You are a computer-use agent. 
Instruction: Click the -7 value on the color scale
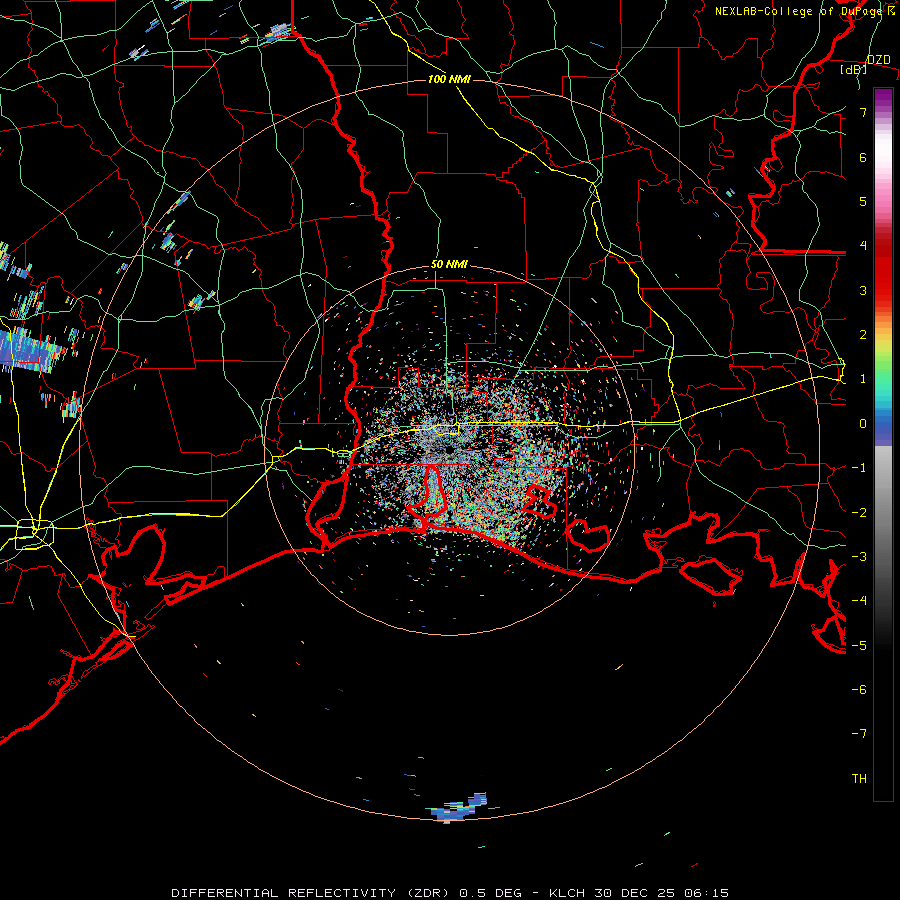(x=859, y=734)
